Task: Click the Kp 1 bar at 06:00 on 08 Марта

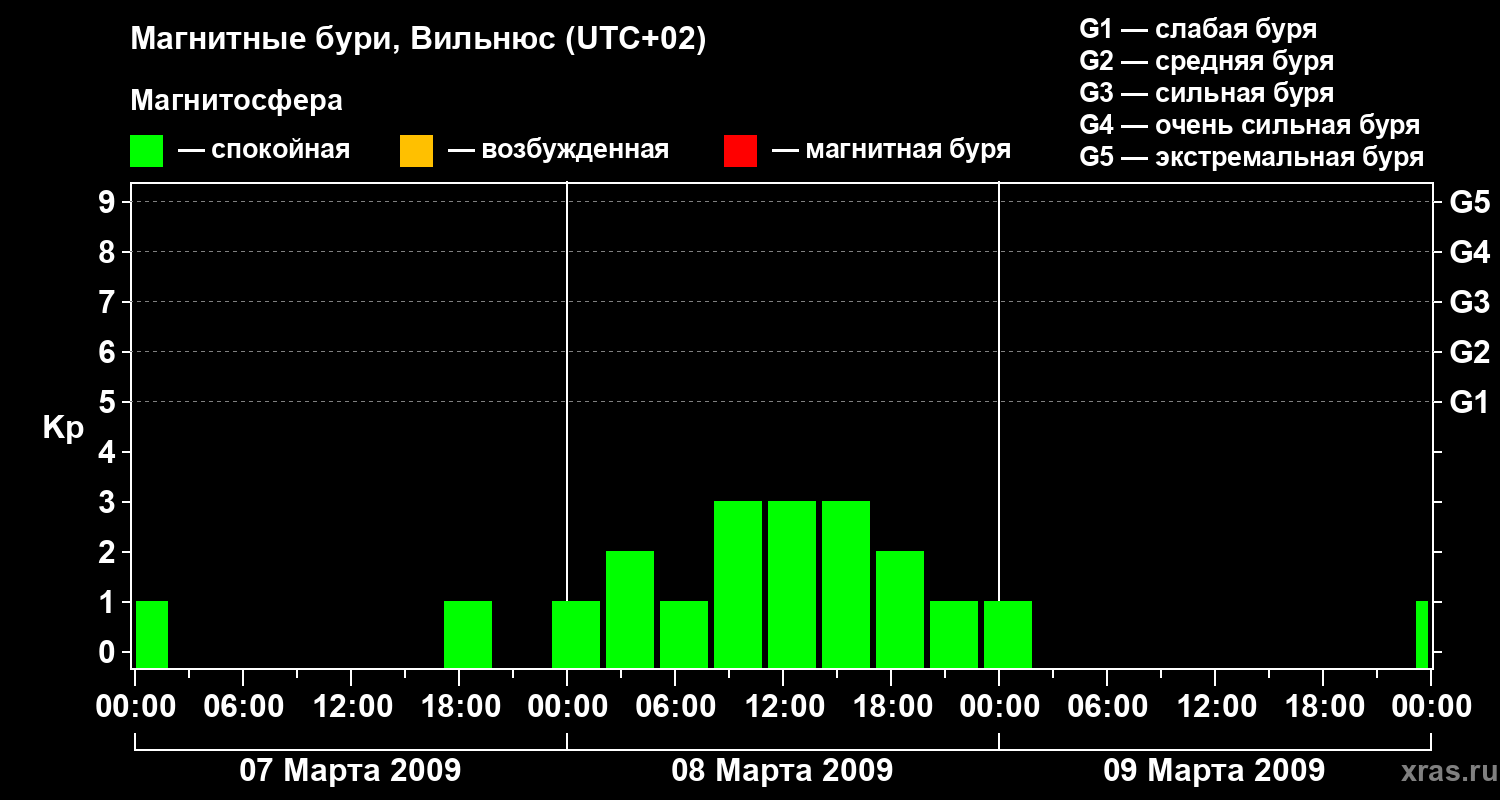Action: tap(684, 634)
